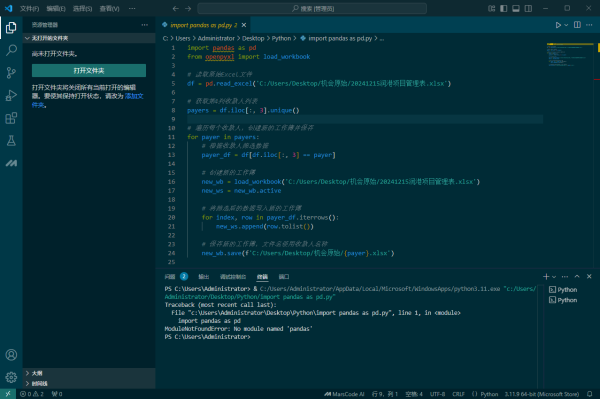The image size is (600, 399).
Task: Open the Manage gear icon
Action: tap(11, 378)
